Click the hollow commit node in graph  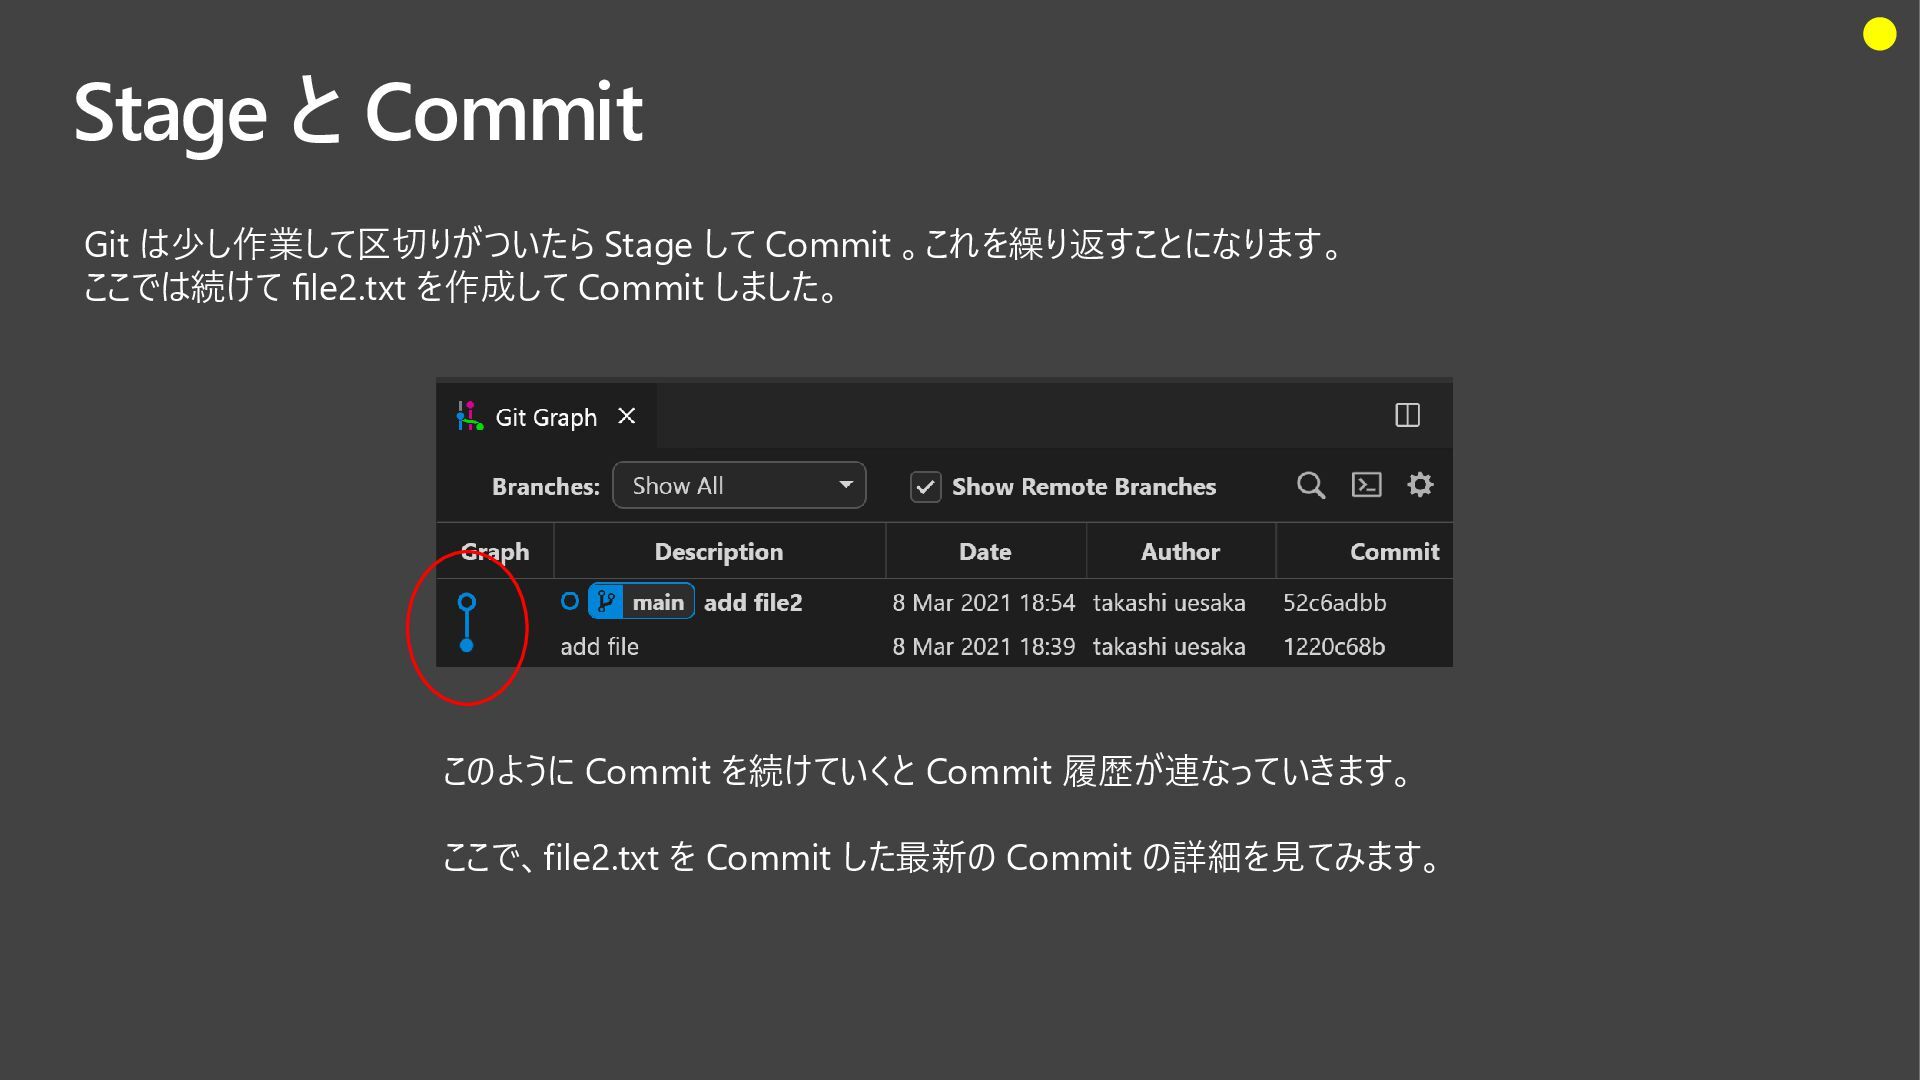pos(467,602)
